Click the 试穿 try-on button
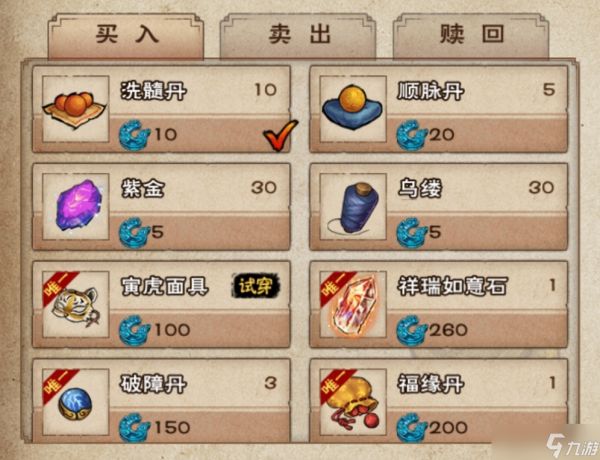This screenshot has width=600, height=460. tap(256, 286)
